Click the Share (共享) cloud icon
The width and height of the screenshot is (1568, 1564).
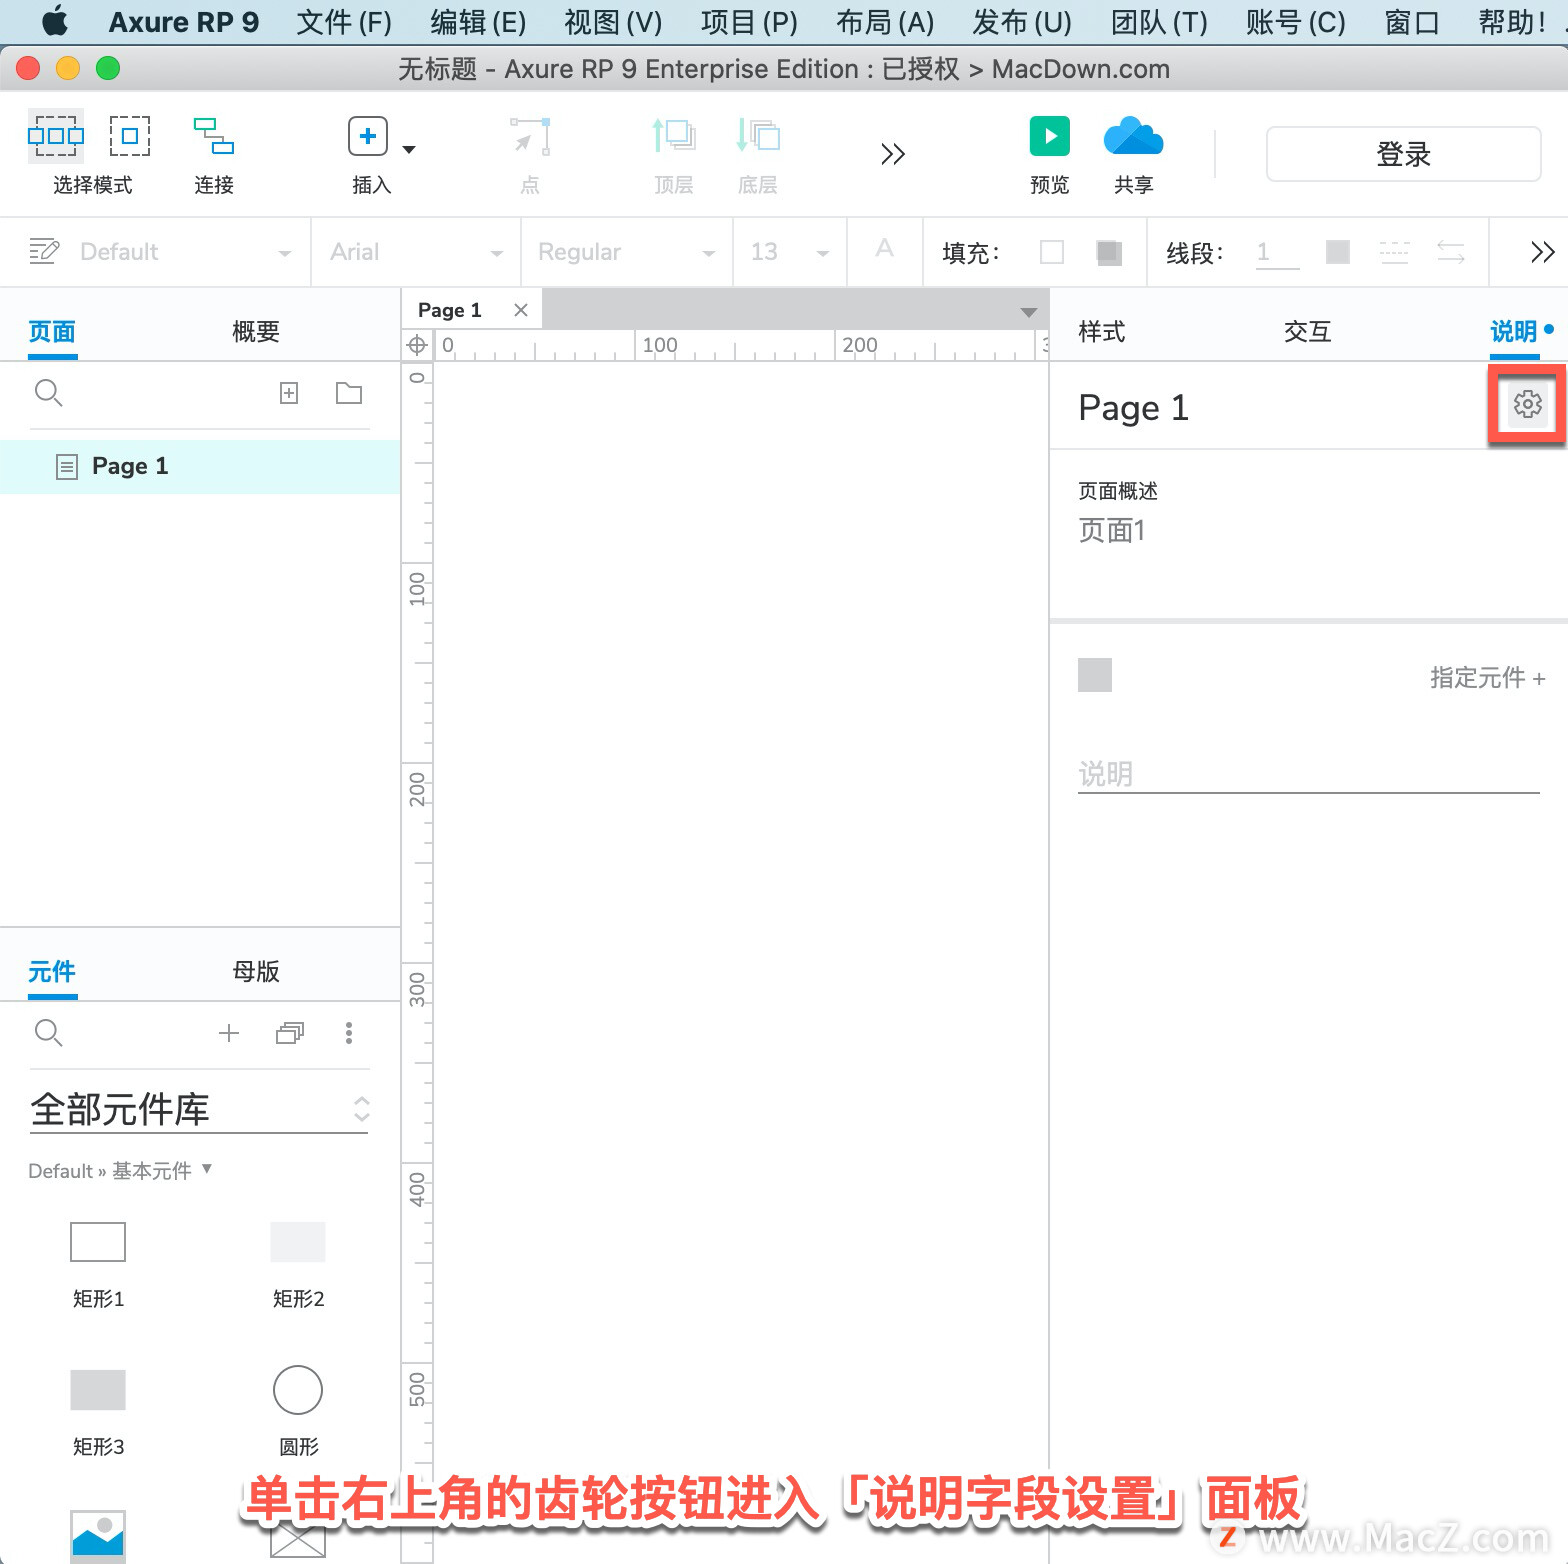tap(1133, 136)
